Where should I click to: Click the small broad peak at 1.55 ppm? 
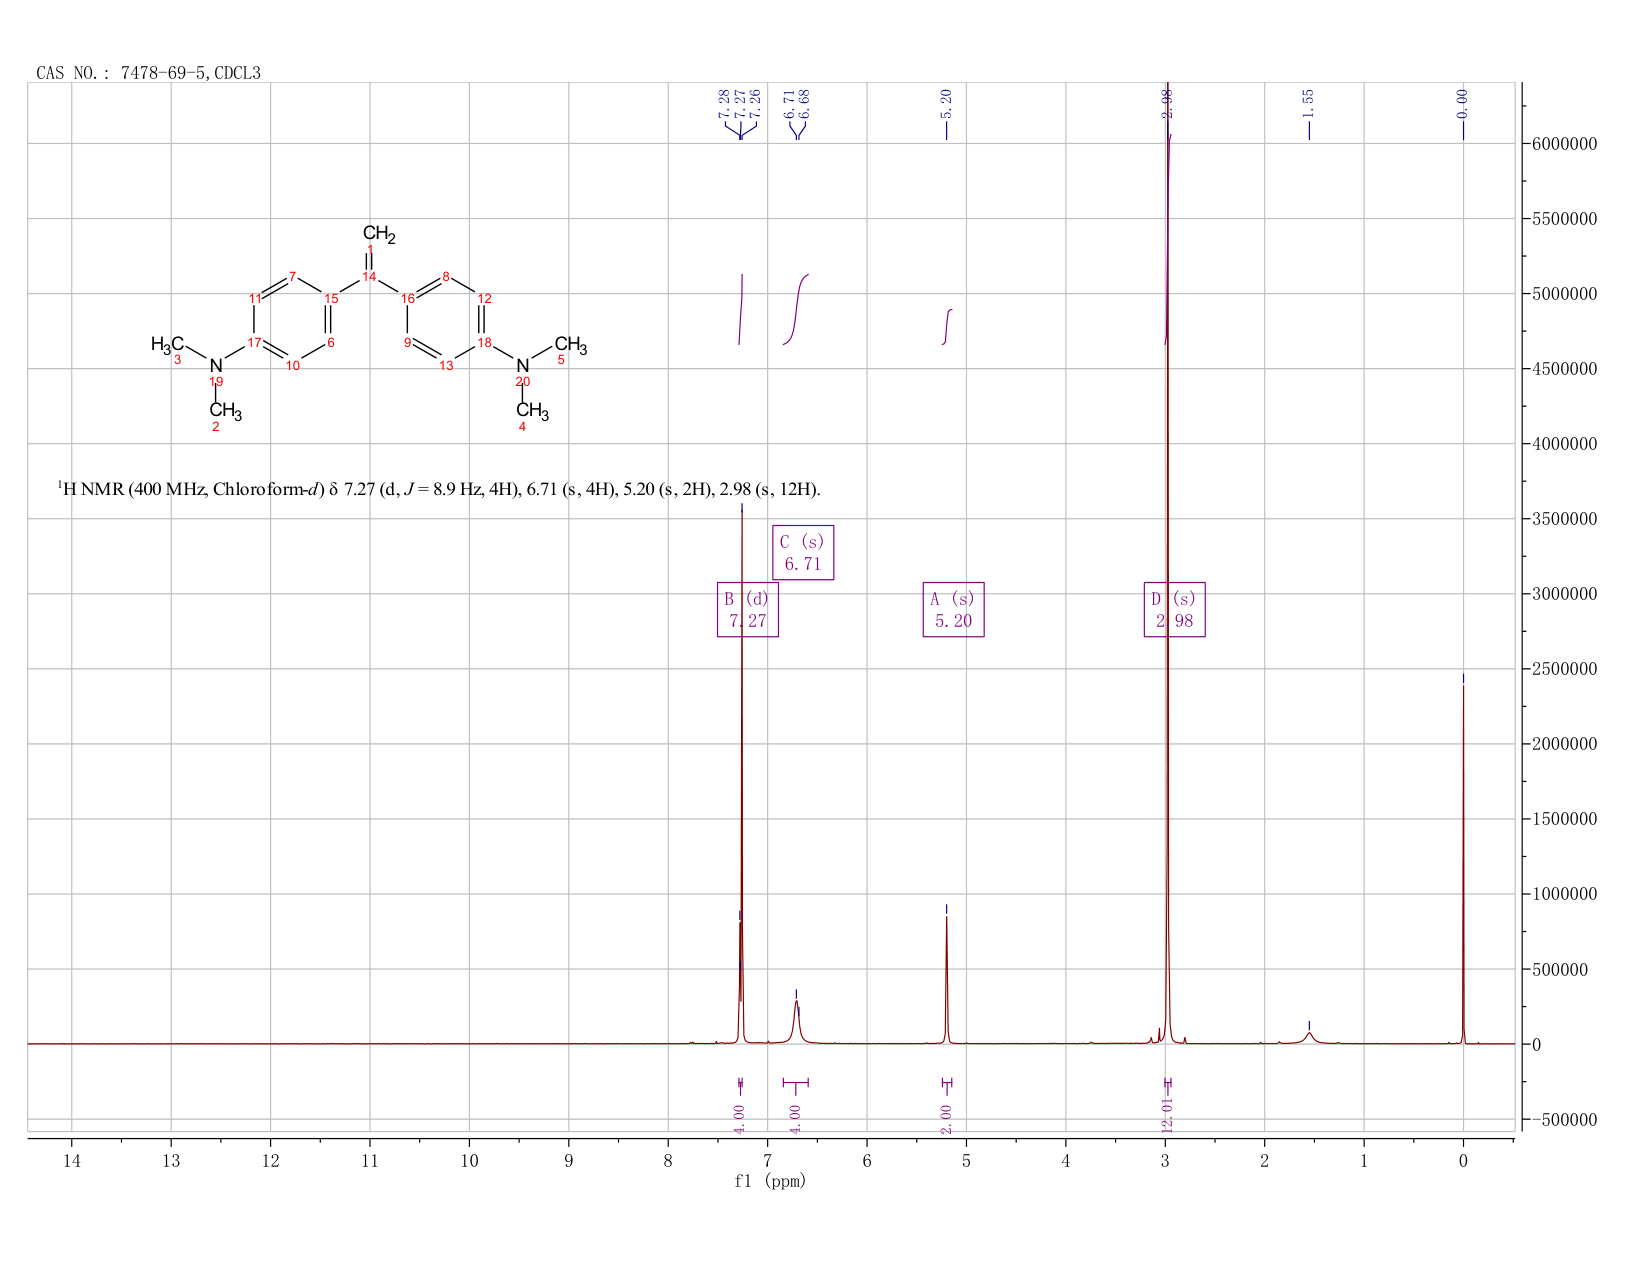click(1308, 1038)
